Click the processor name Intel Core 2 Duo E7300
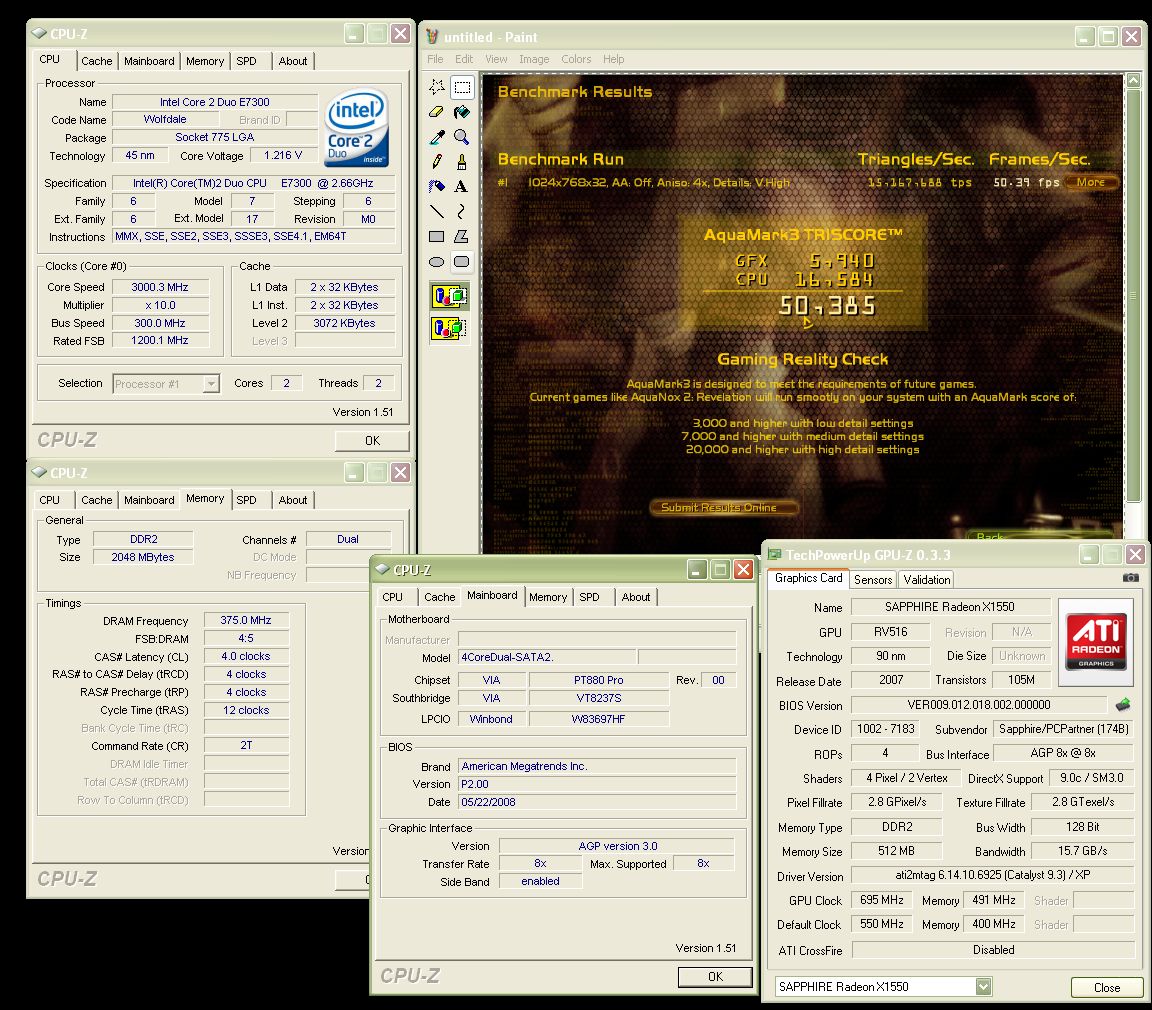This screenshot has height=1010, width=1152. pyautogui.click(x=215, y=102)
